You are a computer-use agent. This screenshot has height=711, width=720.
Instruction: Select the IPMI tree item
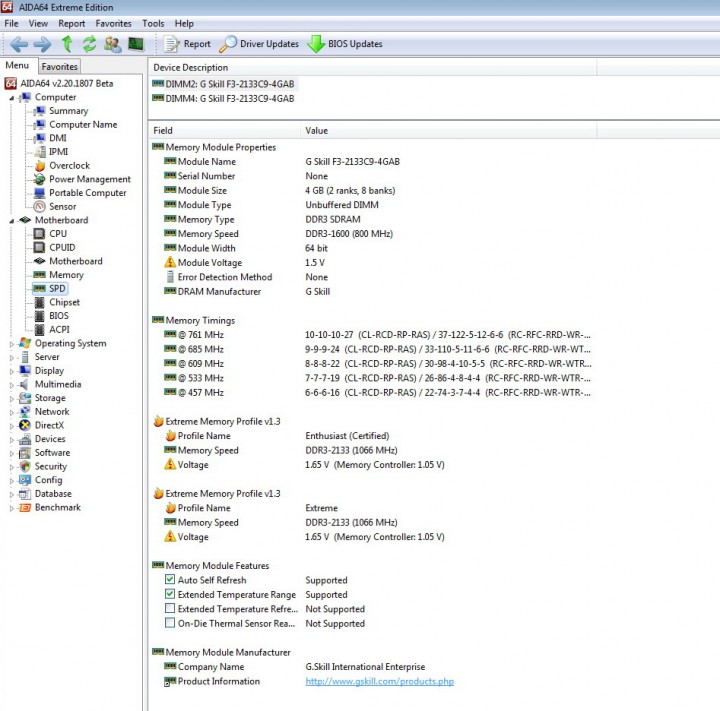coord(58,152)
